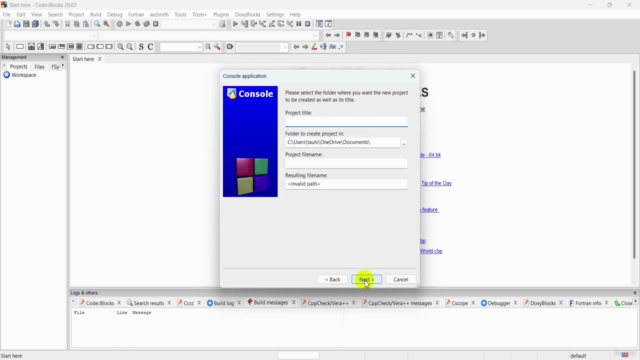Close the Build messages log tab
The width and height of the screenshot is (640, 360).
[x=293, y=303]
